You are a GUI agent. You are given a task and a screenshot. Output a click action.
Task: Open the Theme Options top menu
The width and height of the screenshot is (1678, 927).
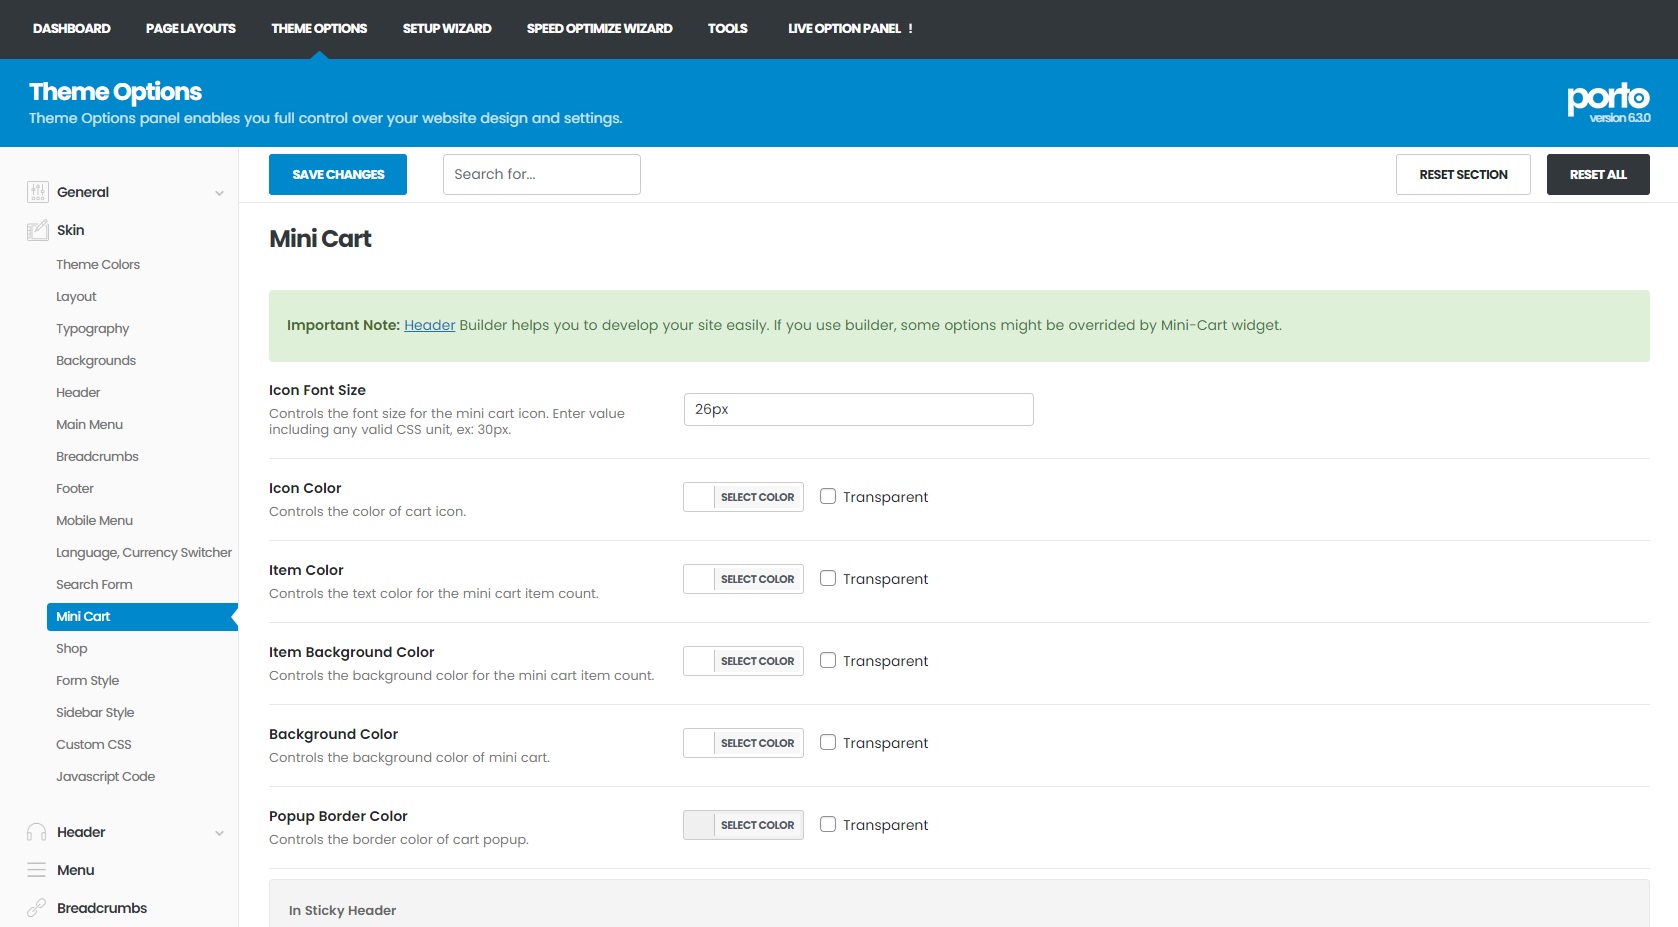tap(319, 28)
